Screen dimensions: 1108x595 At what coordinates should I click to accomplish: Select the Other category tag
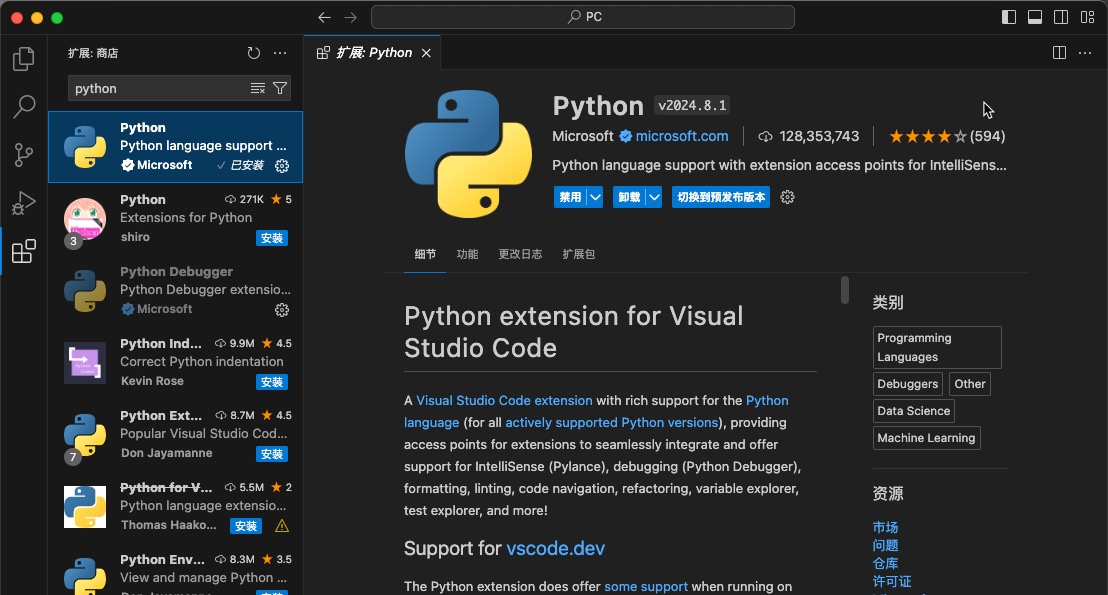pyautogui.click(x=970, y=384)
